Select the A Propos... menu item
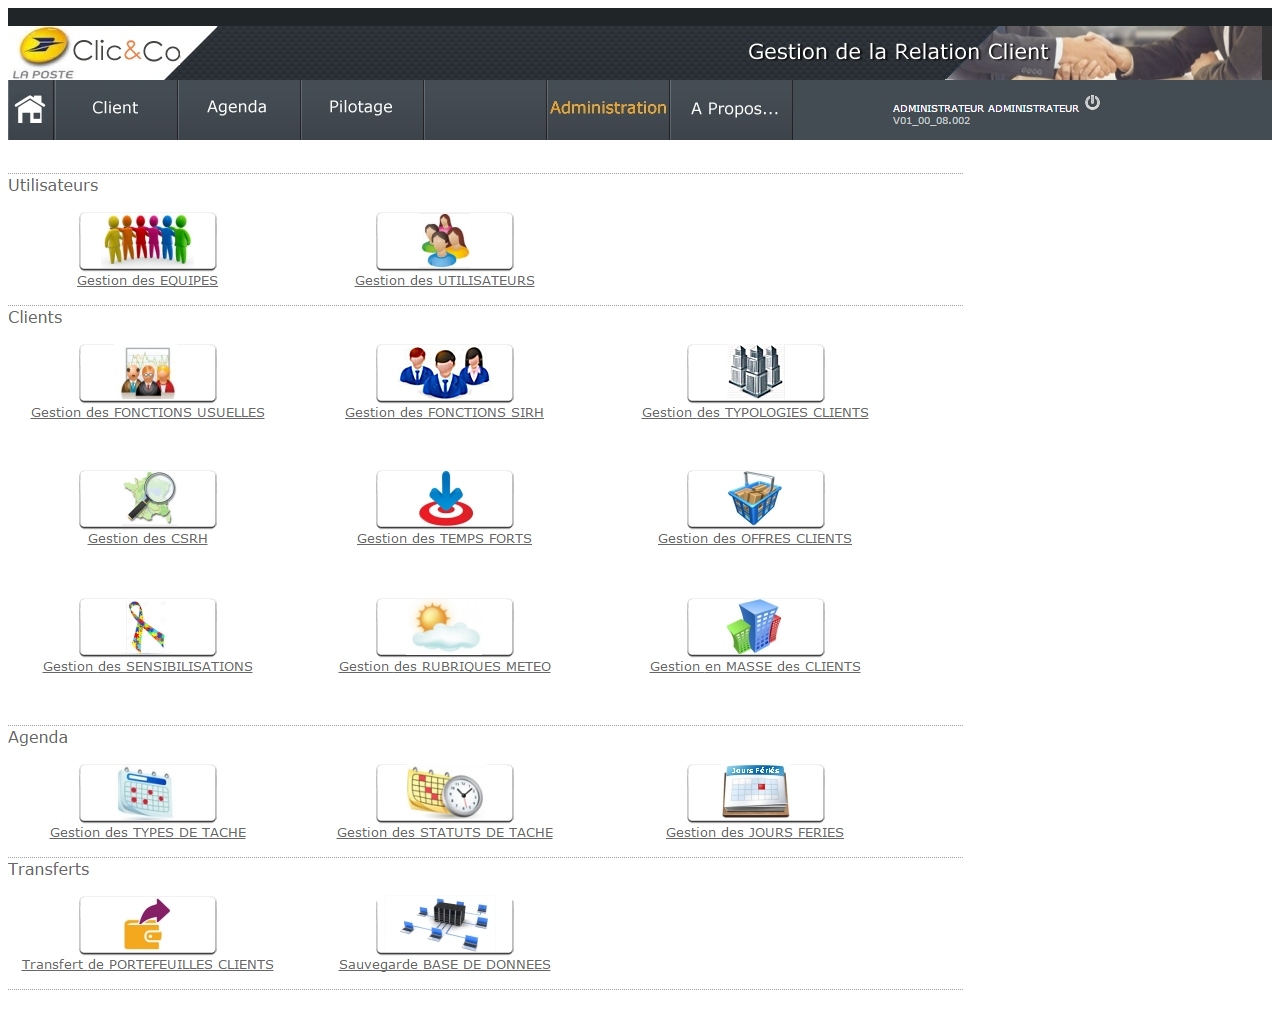1280x1024 pixels. pos(734,109)
